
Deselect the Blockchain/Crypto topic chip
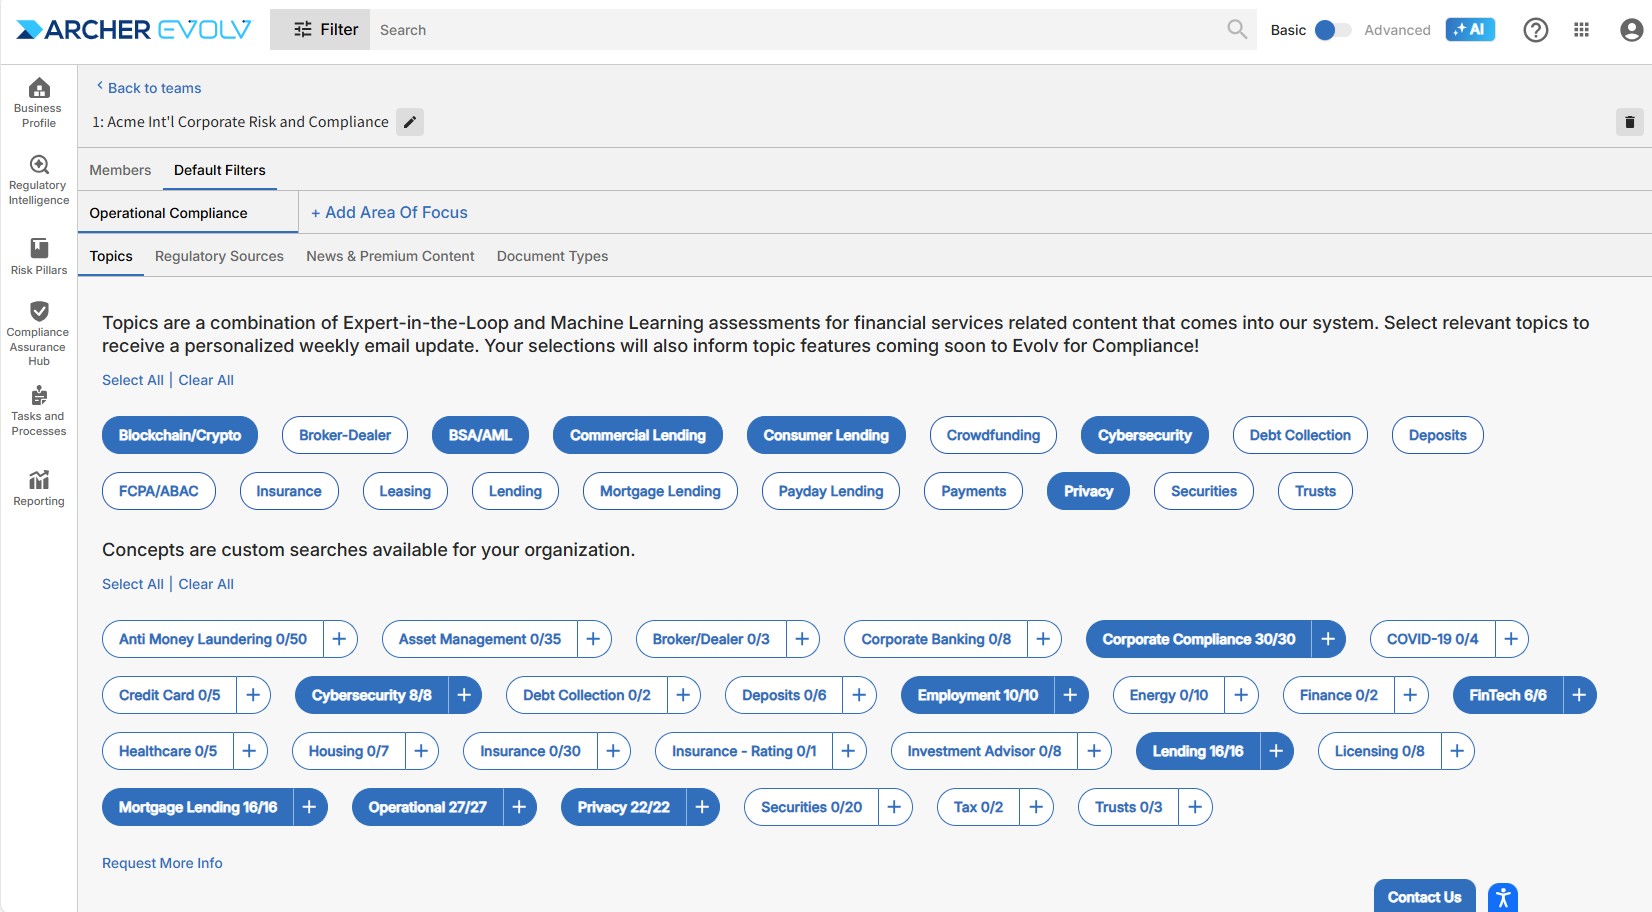pyautogui.click(x=180, y=435)
